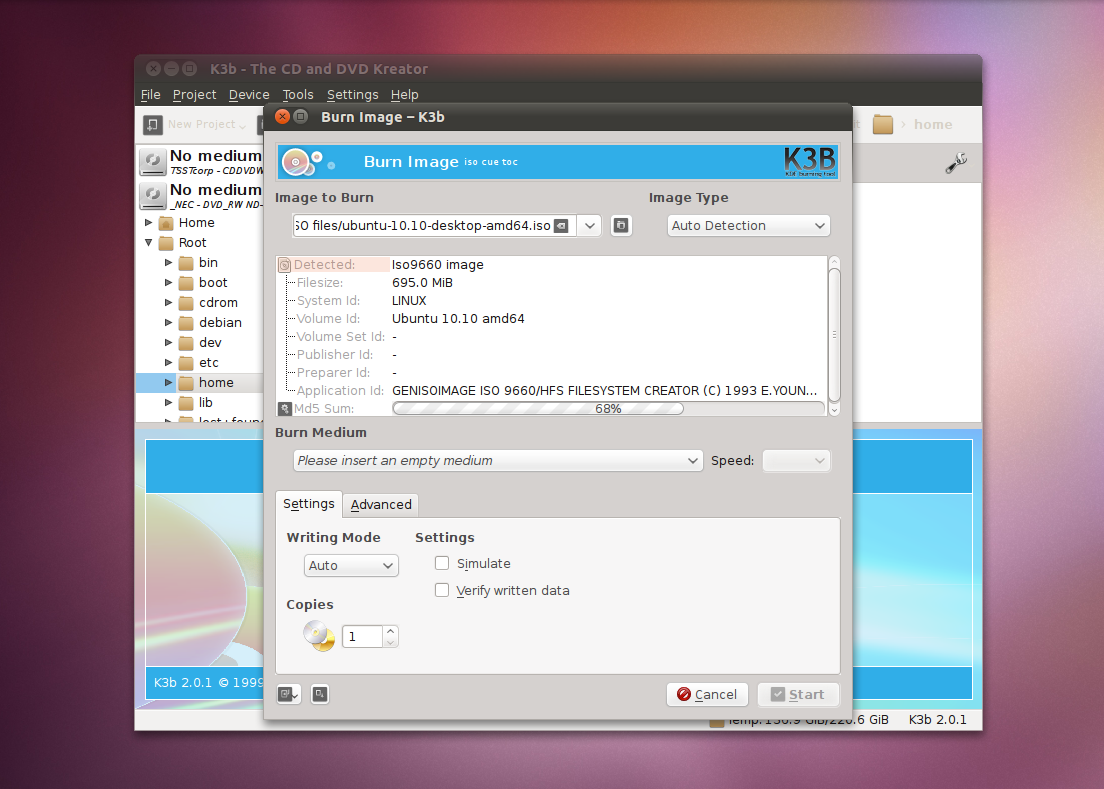Viewport: 1104px width, 789px height.
Task: Expand the Home tree folder
Action: 149,222
